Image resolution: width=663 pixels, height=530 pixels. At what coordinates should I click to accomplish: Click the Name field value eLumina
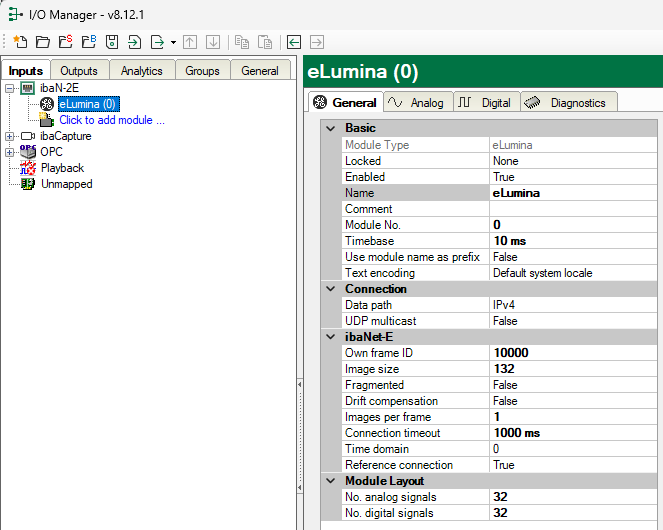516,193
